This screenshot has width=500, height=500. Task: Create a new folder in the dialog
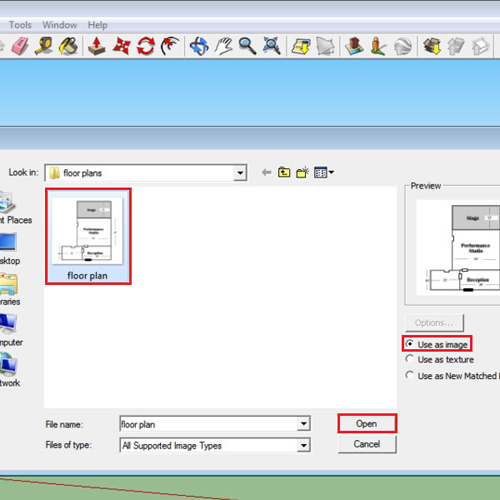[302, 172]
